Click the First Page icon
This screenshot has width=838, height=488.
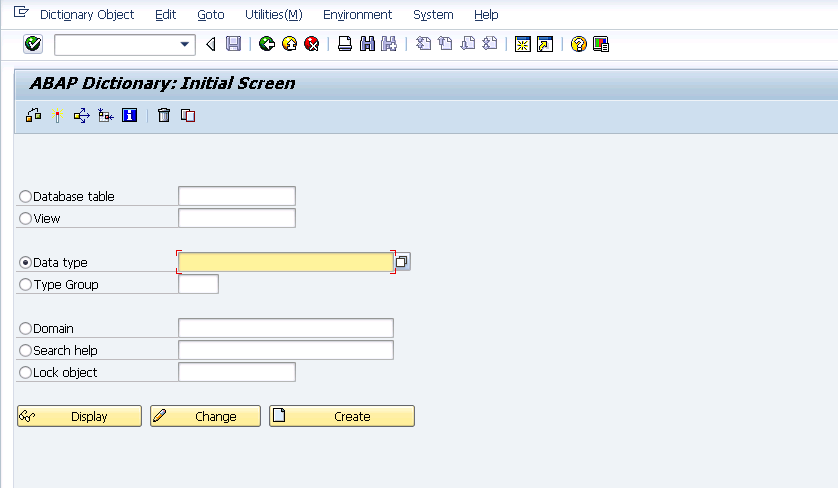423,44
